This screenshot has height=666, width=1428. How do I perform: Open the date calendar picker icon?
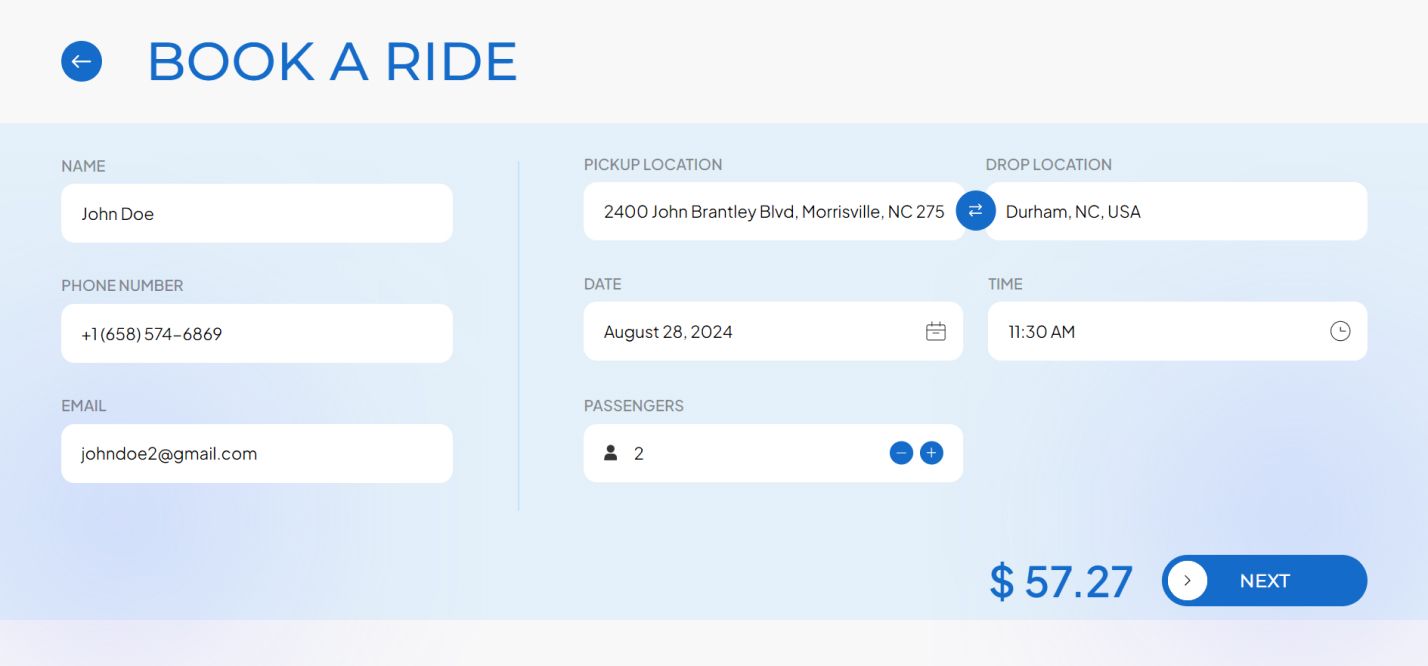(935, 332)
